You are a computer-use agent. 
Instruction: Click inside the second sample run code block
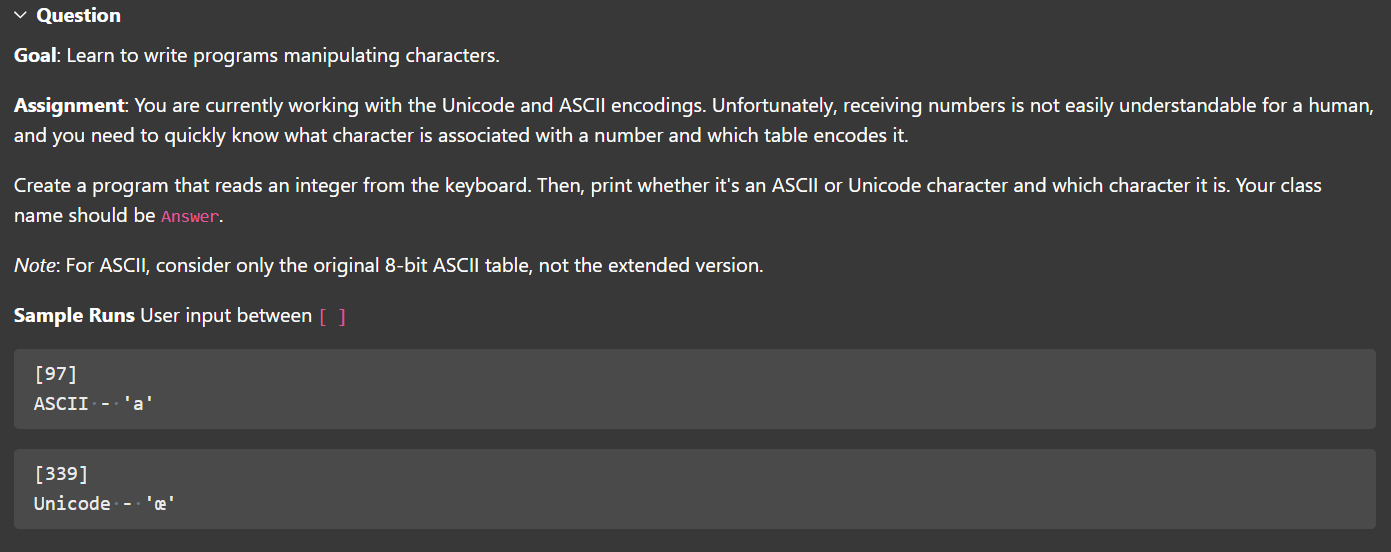tap(695, 489)
